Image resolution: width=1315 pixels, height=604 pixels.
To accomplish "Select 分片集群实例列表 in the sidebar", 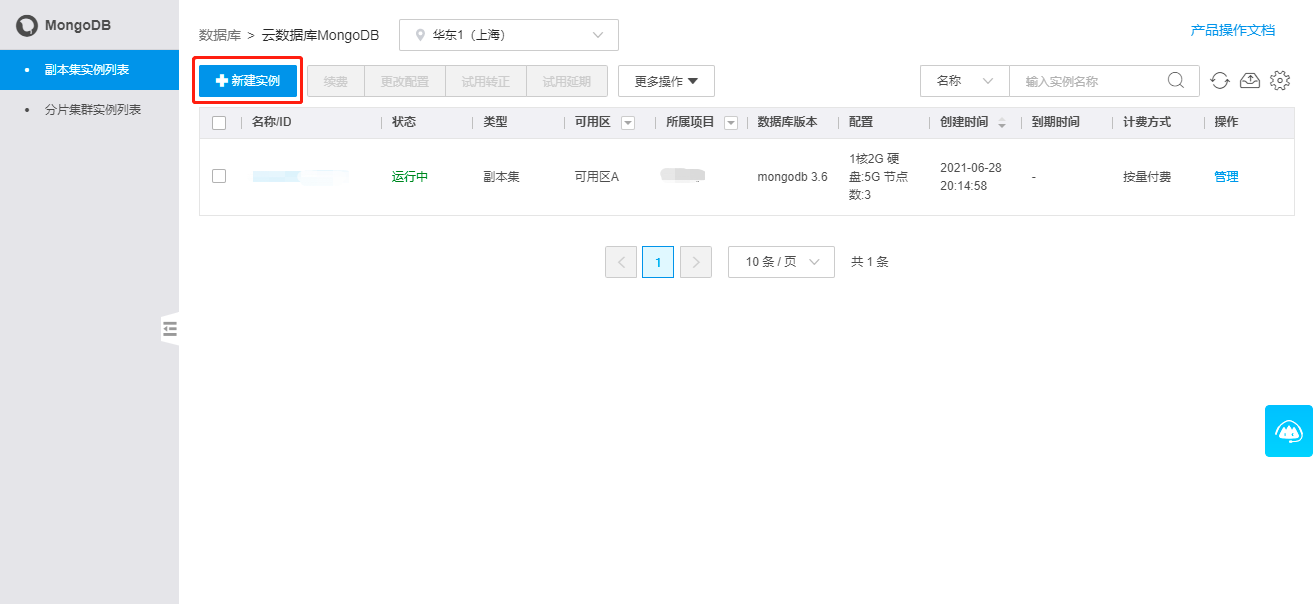I will coord(92,110).
